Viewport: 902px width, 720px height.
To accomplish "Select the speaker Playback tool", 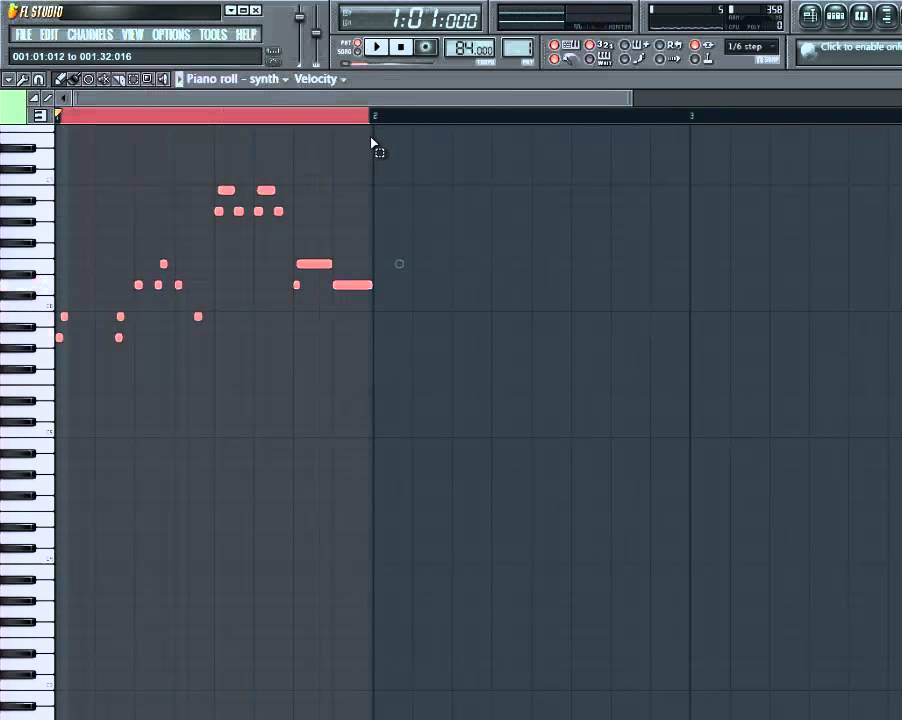I will pyautogui.click(x=163, y=79).
